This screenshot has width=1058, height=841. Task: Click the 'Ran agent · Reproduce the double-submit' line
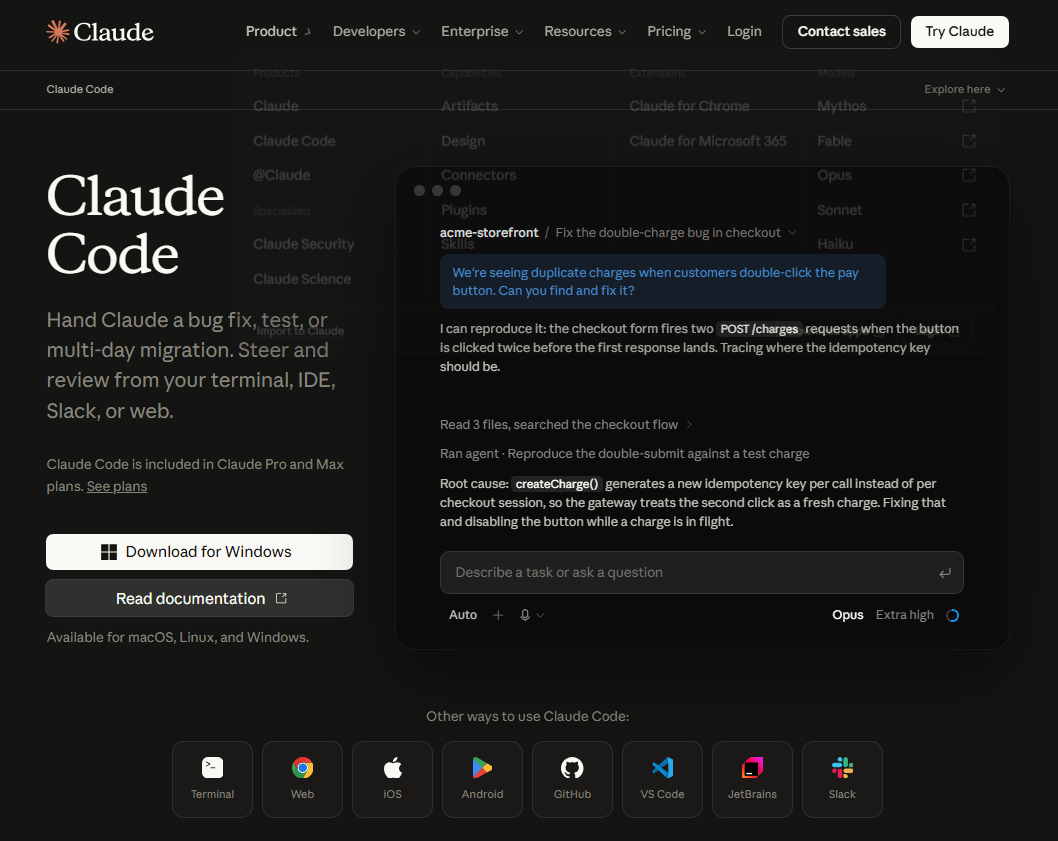click(625, 454)
